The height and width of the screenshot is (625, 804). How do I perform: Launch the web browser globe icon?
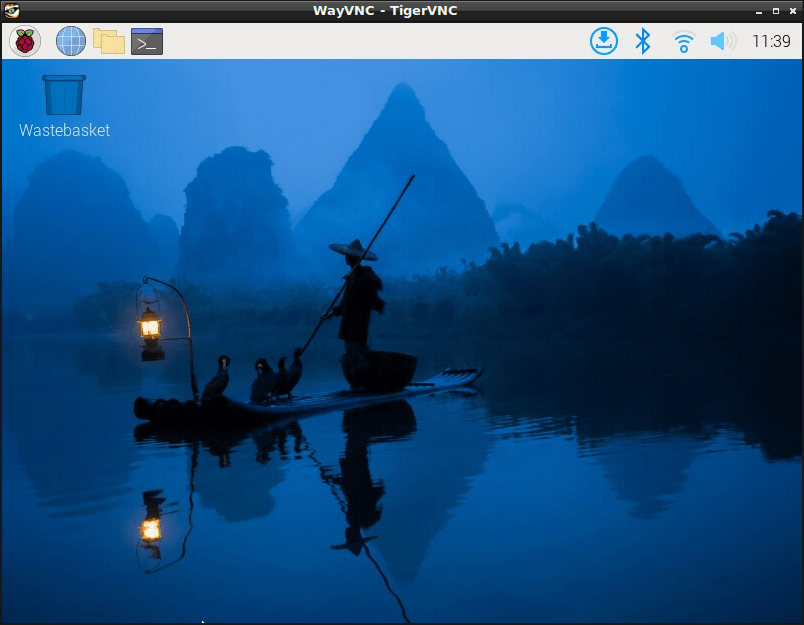click(71, 41)
